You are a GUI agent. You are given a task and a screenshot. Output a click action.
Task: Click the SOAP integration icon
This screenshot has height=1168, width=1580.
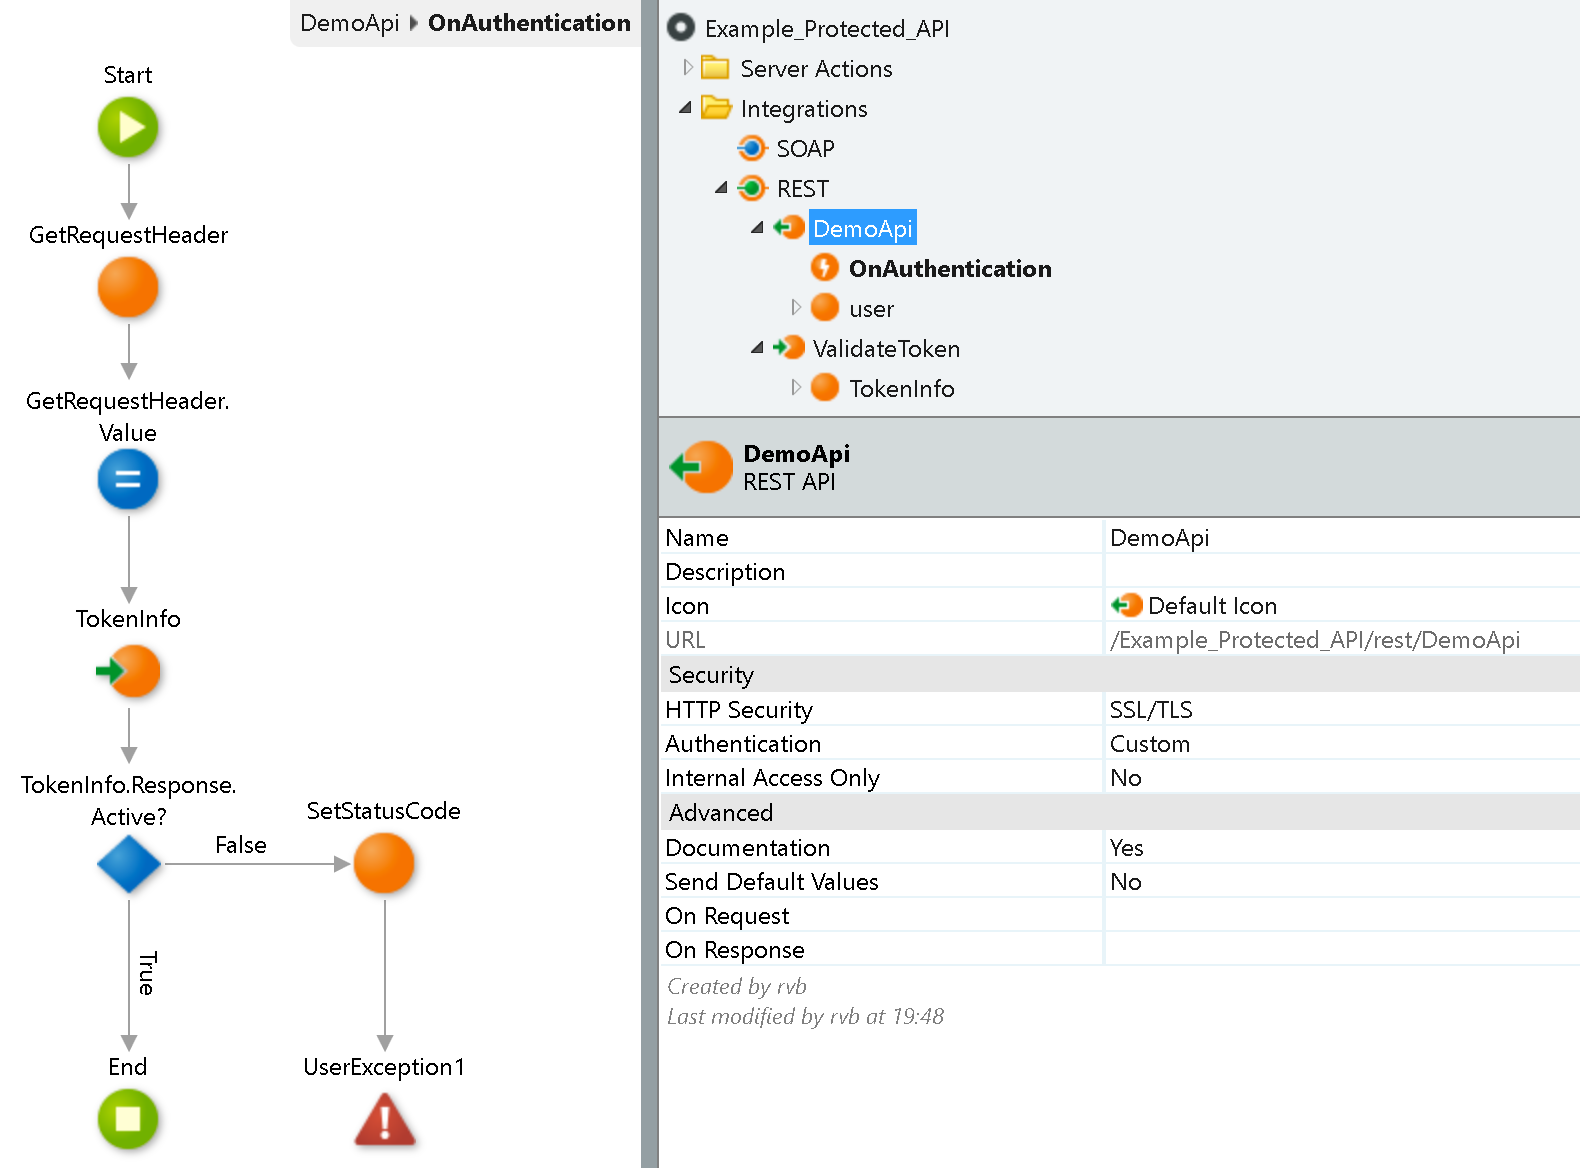click(x=752, y=148)
